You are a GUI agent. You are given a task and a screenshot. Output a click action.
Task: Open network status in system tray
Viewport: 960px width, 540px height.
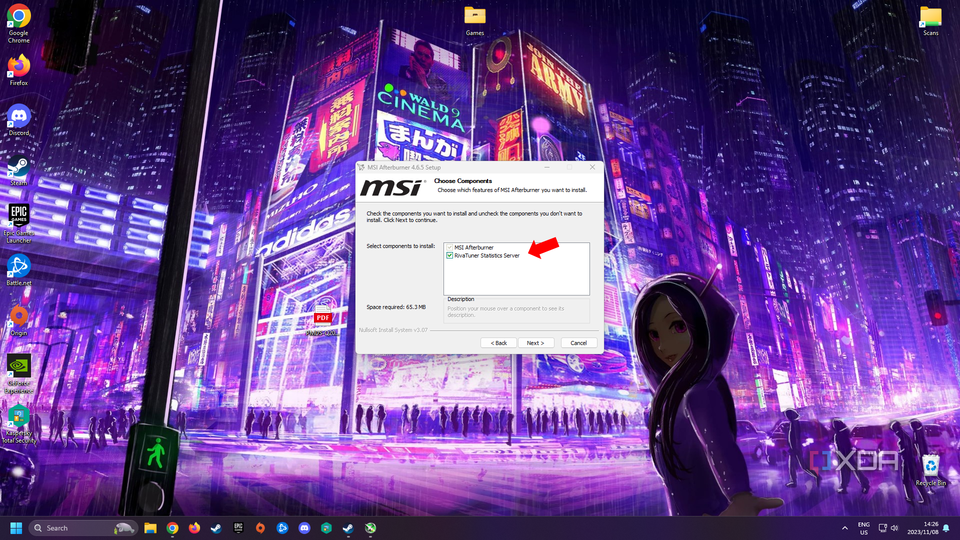click(882, 528)
